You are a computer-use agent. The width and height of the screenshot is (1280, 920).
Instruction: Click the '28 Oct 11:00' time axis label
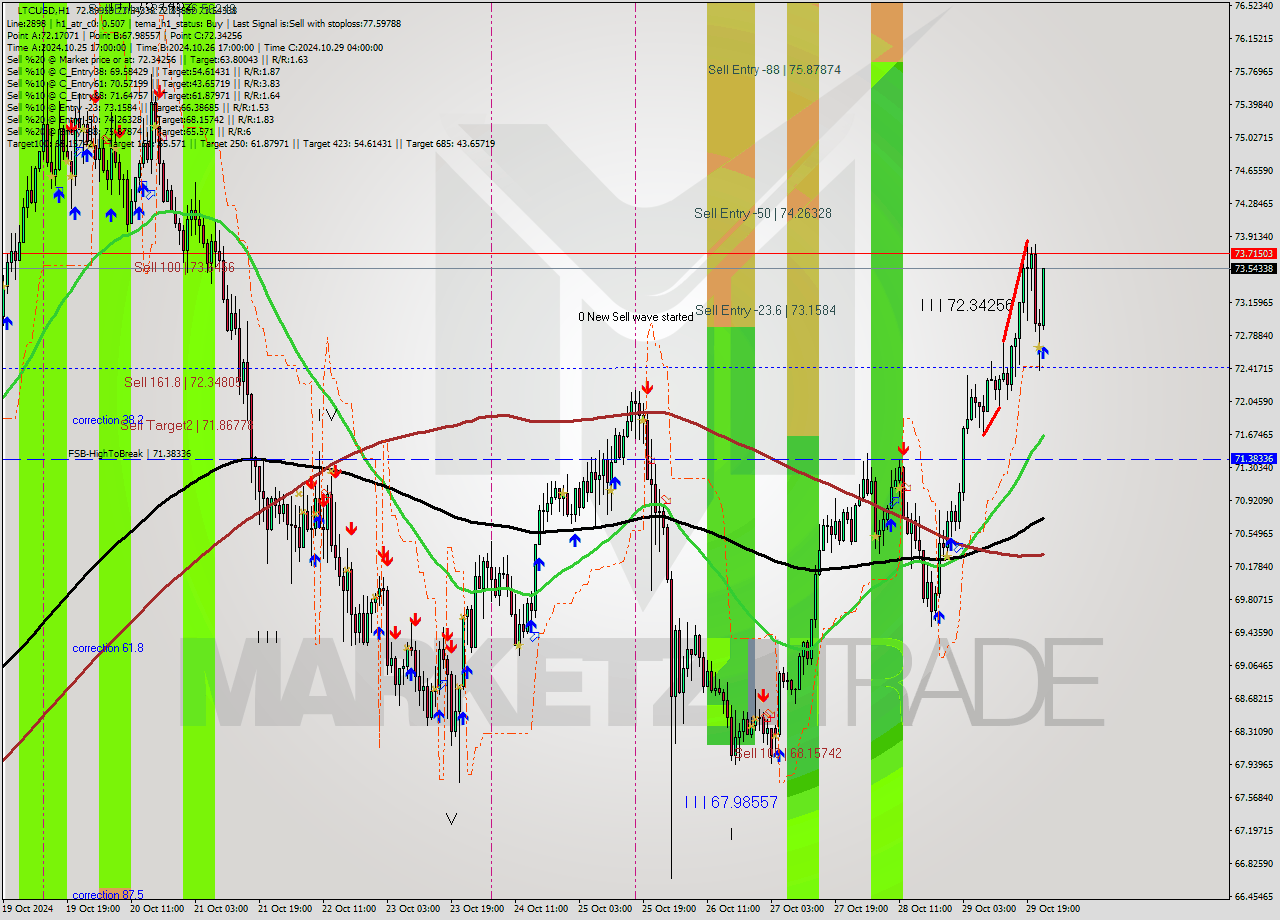tap(925, 909)
